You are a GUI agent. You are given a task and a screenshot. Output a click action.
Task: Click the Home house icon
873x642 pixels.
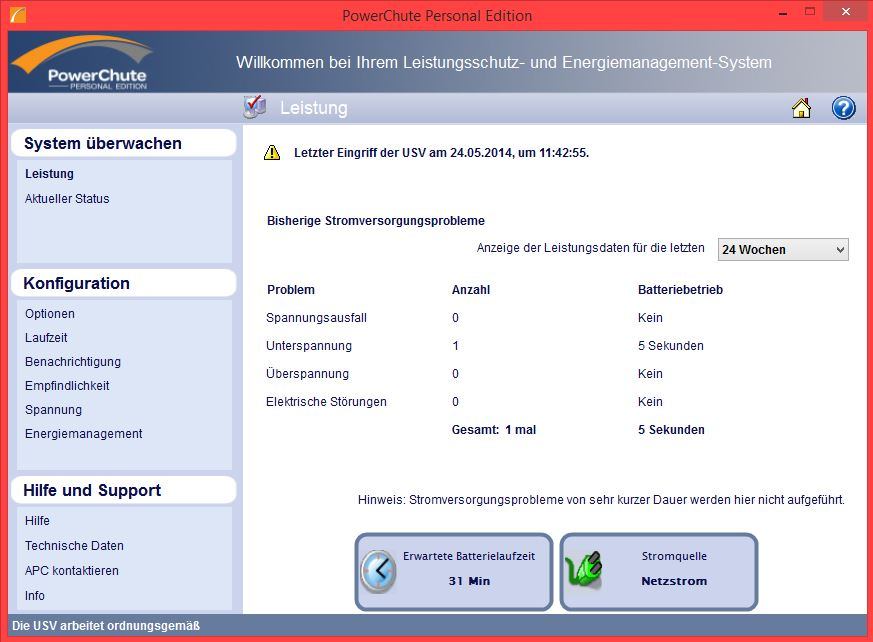(x=801, y=108)
